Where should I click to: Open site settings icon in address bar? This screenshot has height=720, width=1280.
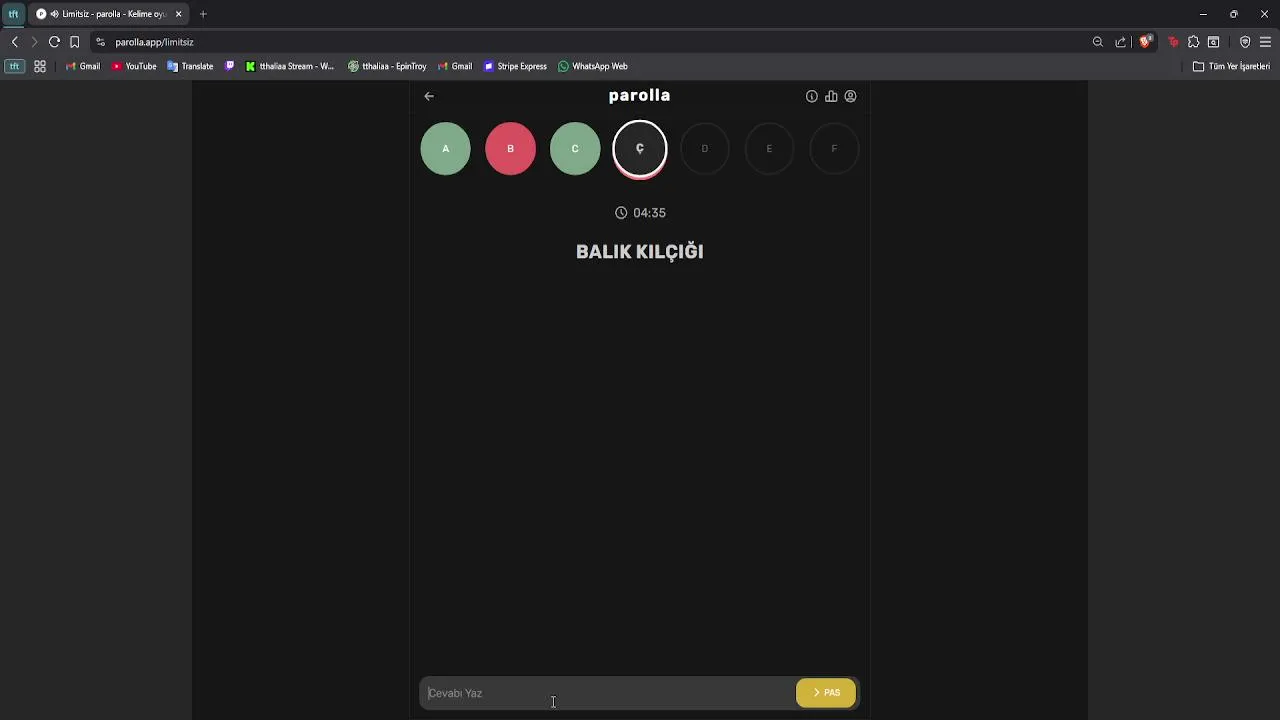point(100,42)
